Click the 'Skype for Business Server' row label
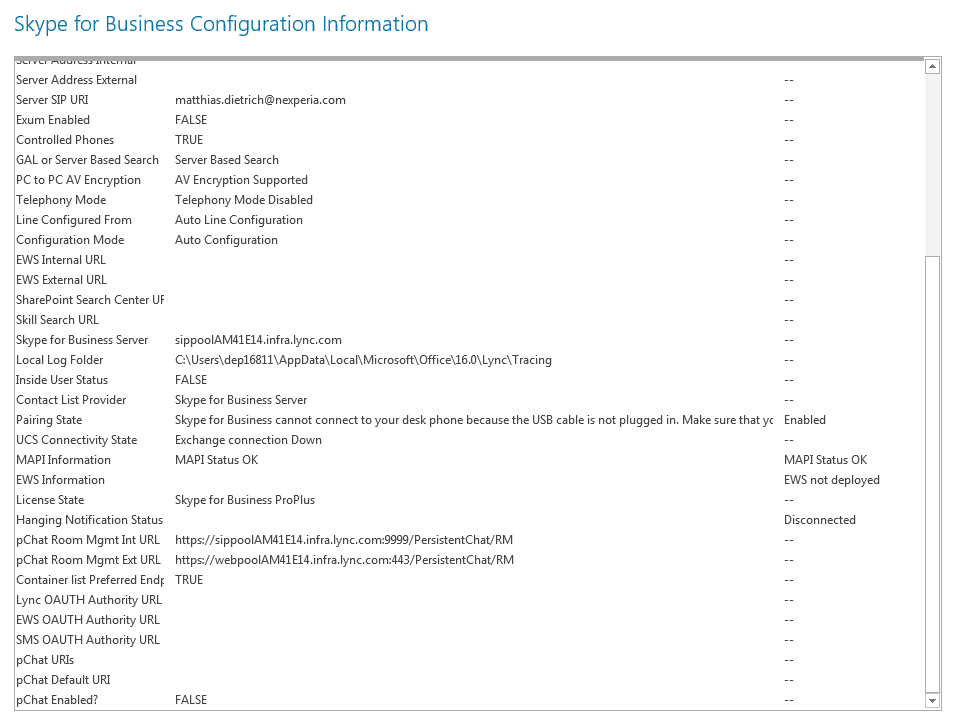The width and height of the screenshot is (955, 725). point(82,340)
